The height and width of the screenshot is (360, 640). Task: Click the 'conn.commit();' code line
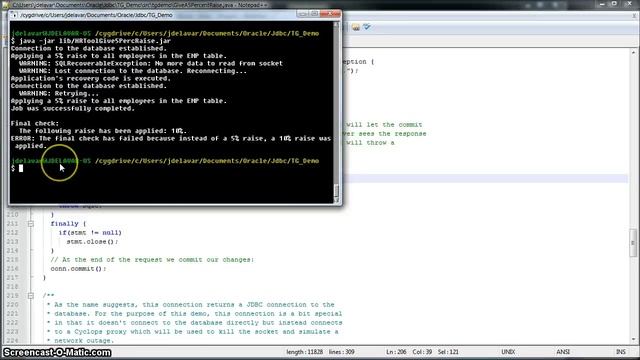tap(78, 269)
